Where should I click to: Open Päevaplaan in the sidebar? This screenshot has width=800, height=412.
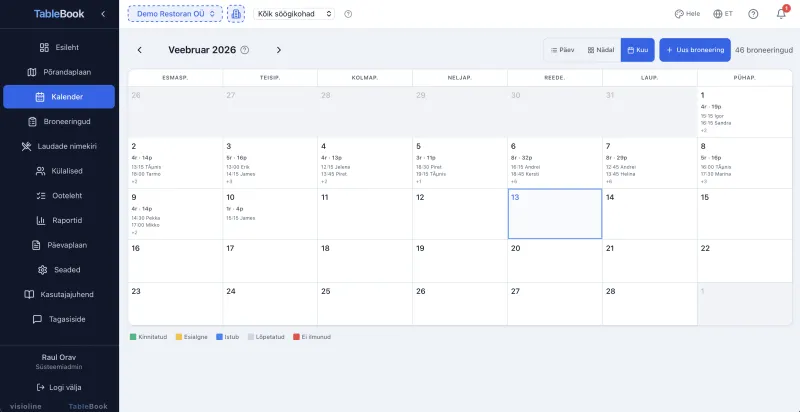[59, 245]
